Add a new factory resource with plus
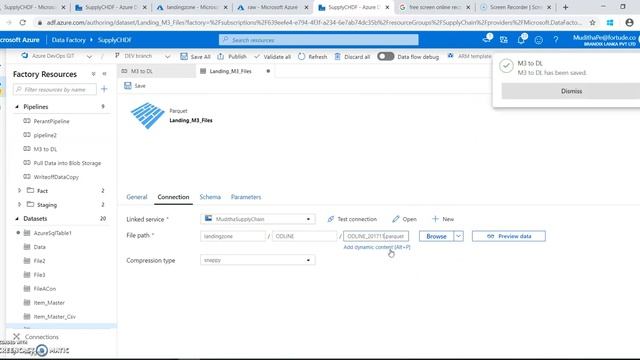Image resolution: width=640 pixels, height=360 pixels. coord(104,89)
